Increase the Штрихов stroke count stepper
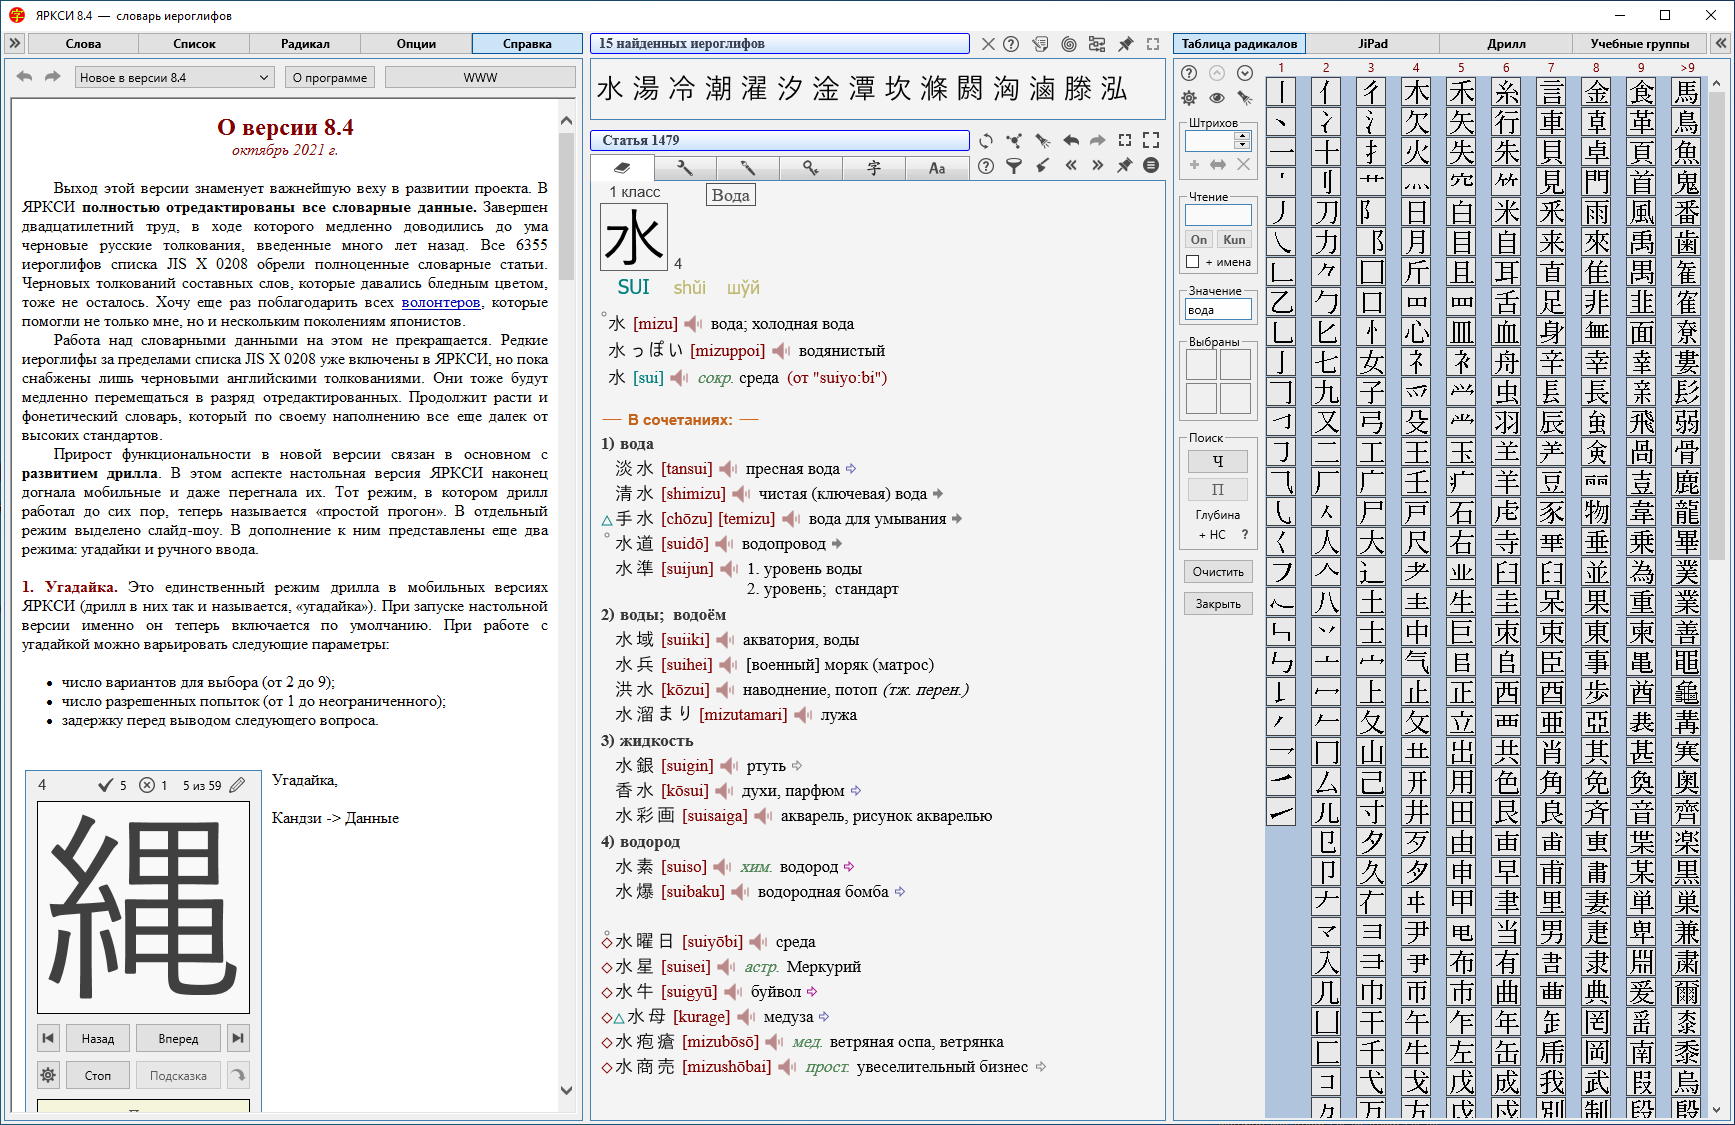The image size is (1735, 1125). (x=1242, y=136)
